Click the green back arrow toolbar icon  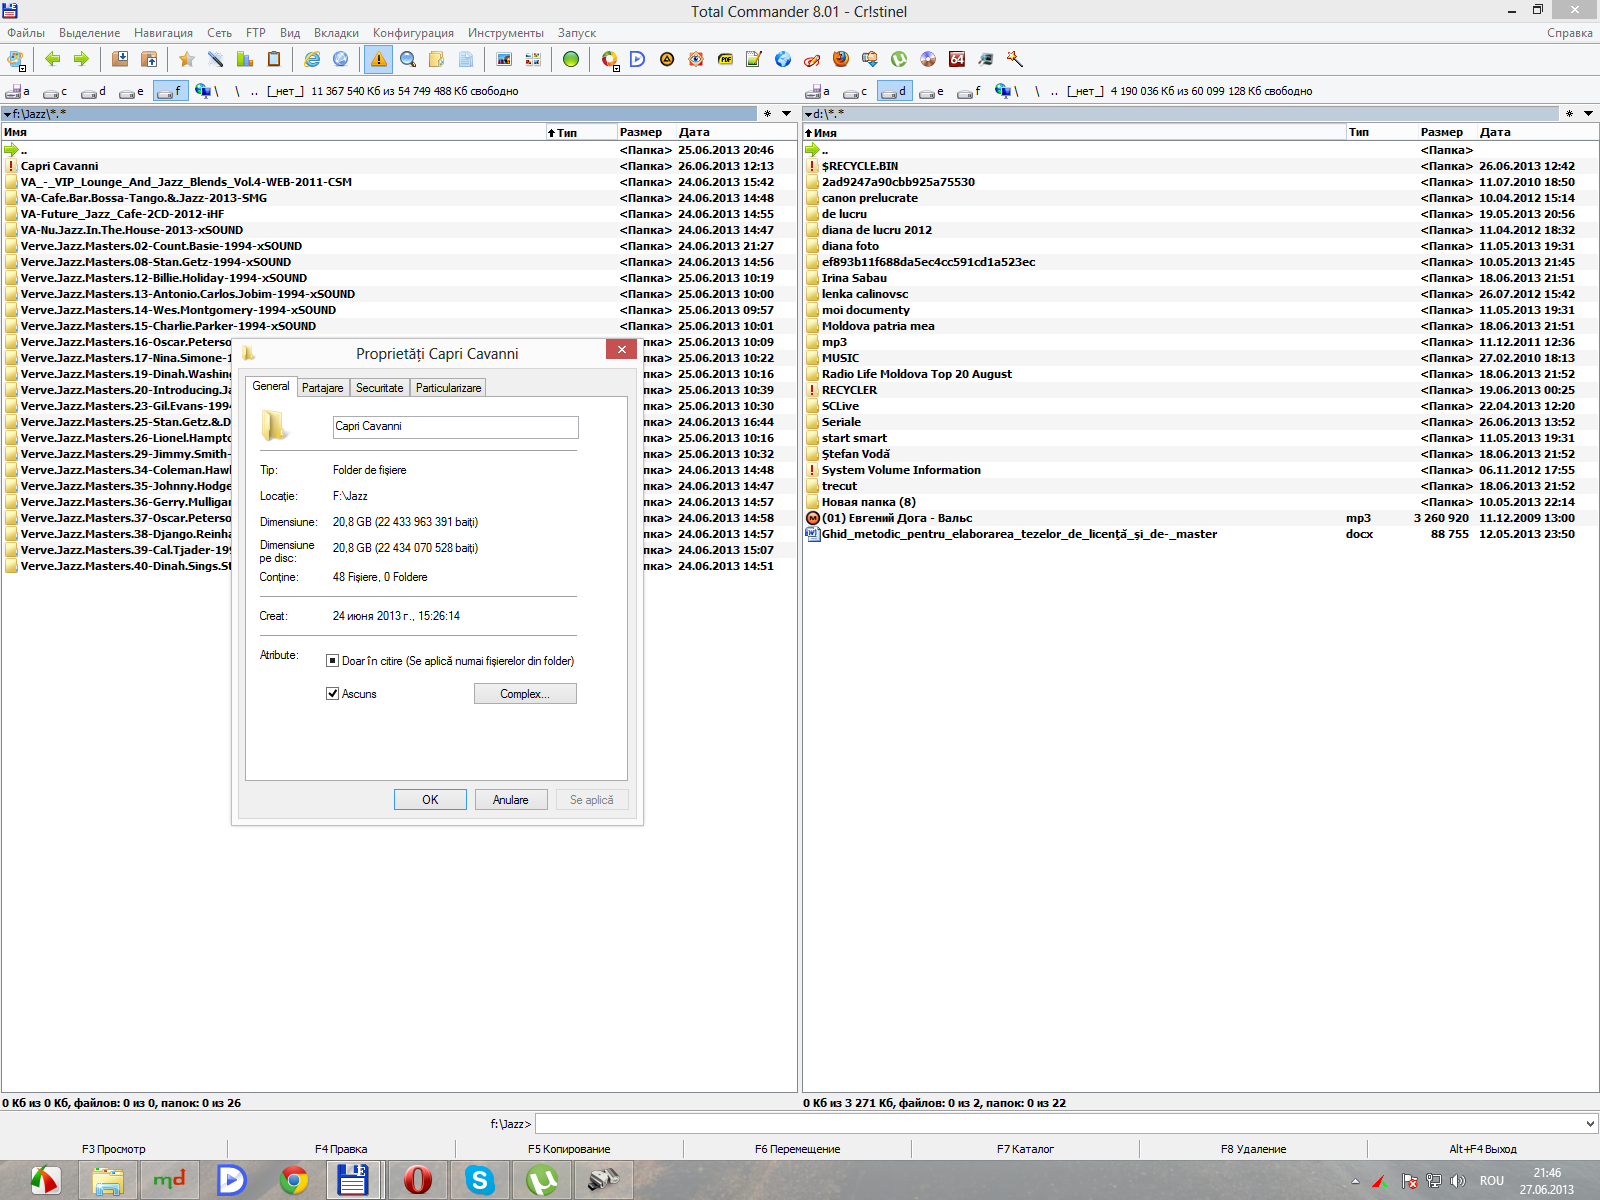[x=53, y=59]
